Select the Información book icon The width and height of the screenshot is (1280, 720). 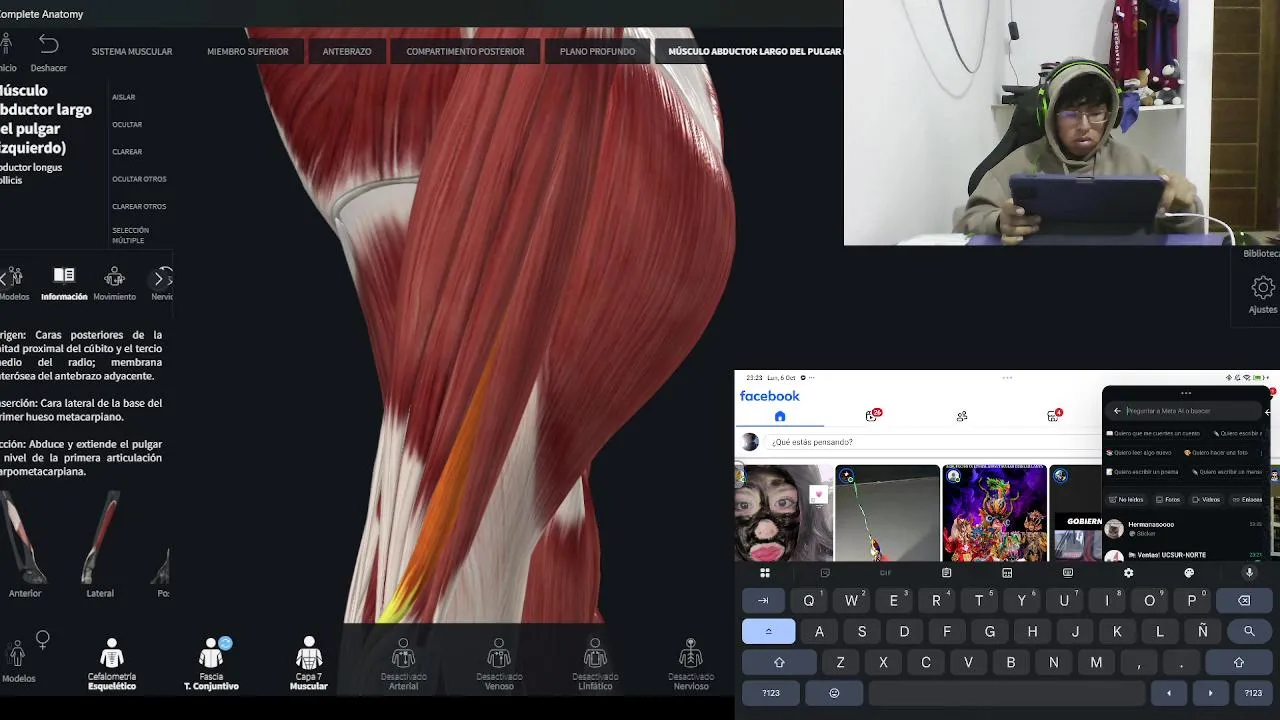pyautogui.click(x=64, y=276)
